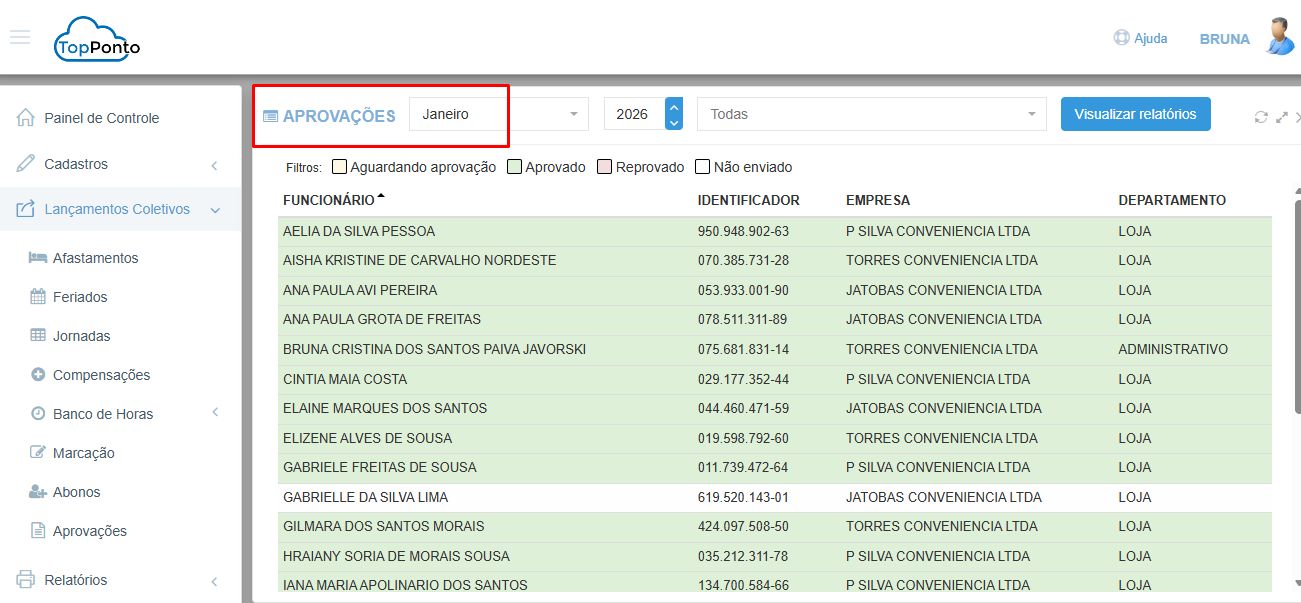Open the Janeiro month dropdown
The image size is (1301, 603).
499,114
